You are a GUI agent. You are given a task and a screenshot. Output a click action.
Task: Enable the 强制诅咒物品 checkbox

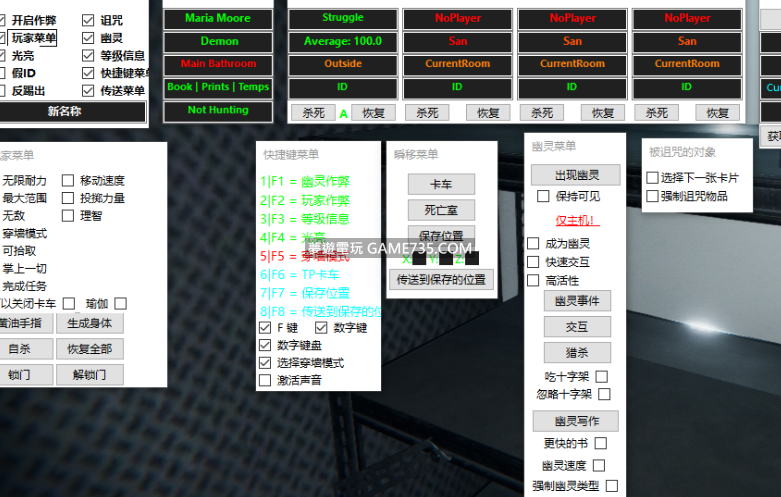652,196
